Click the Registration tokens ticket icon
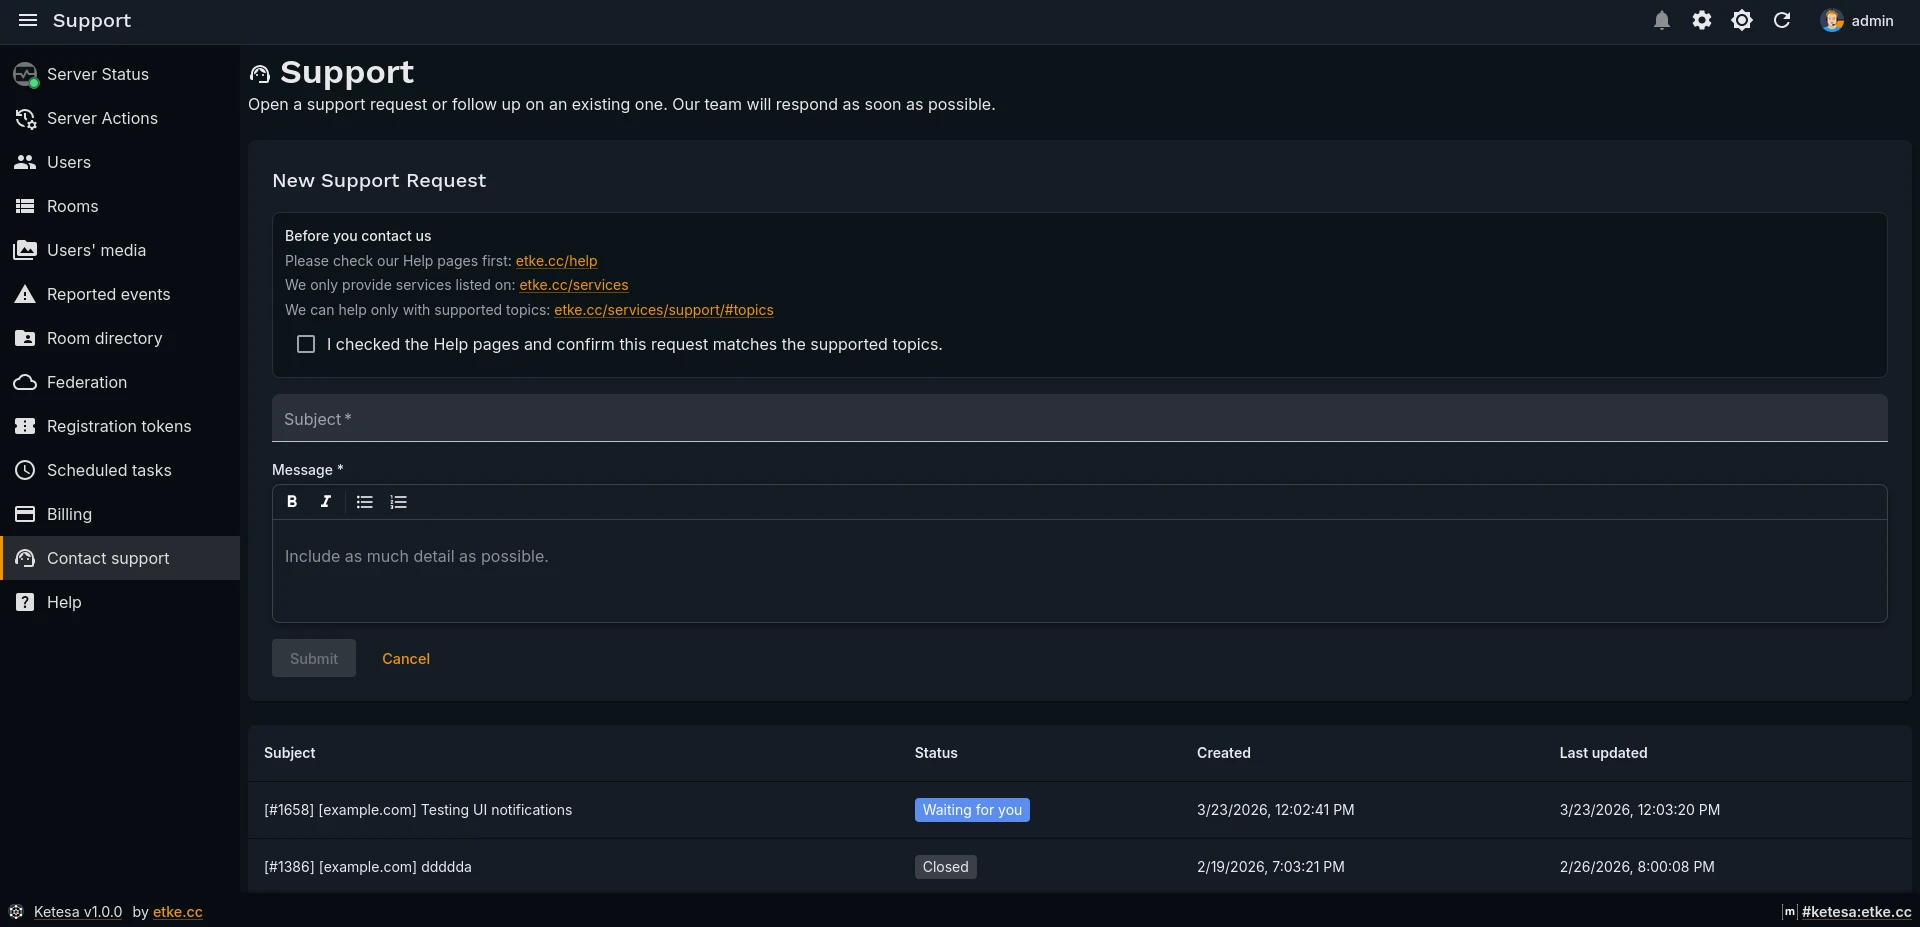Viewport: 1920px width, 927px height. point(25,426)
